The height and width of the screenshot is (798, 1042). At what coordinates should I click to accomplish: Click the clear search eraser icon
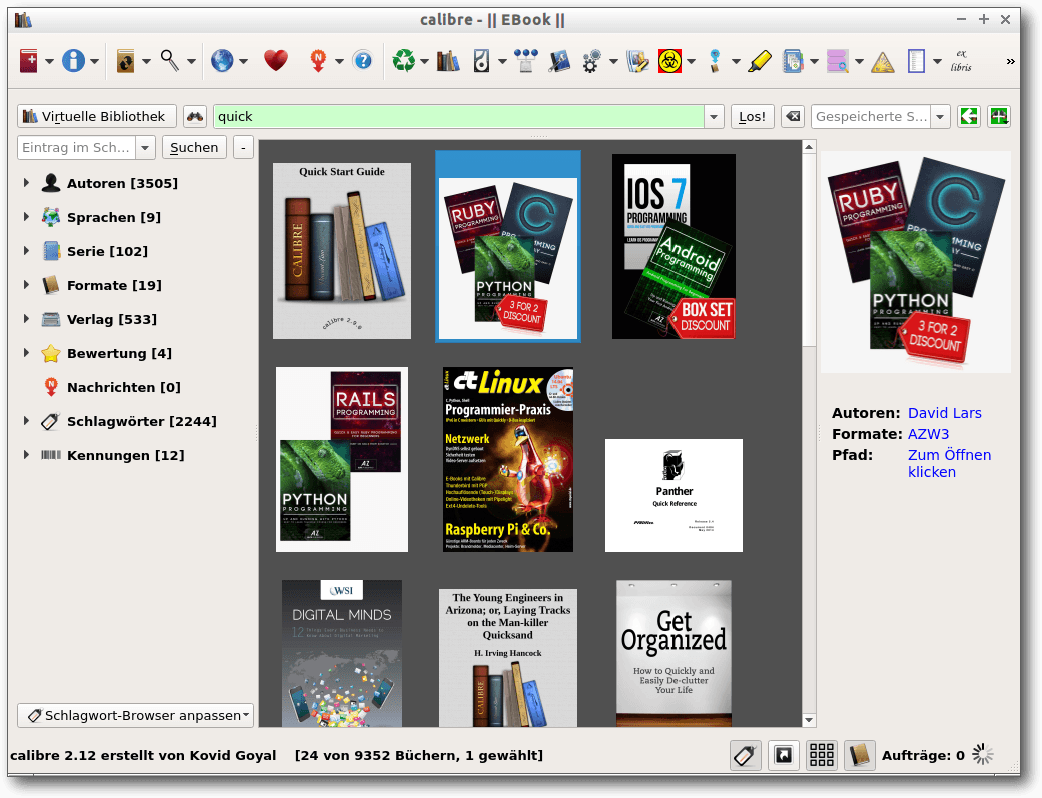click(793, 116)
